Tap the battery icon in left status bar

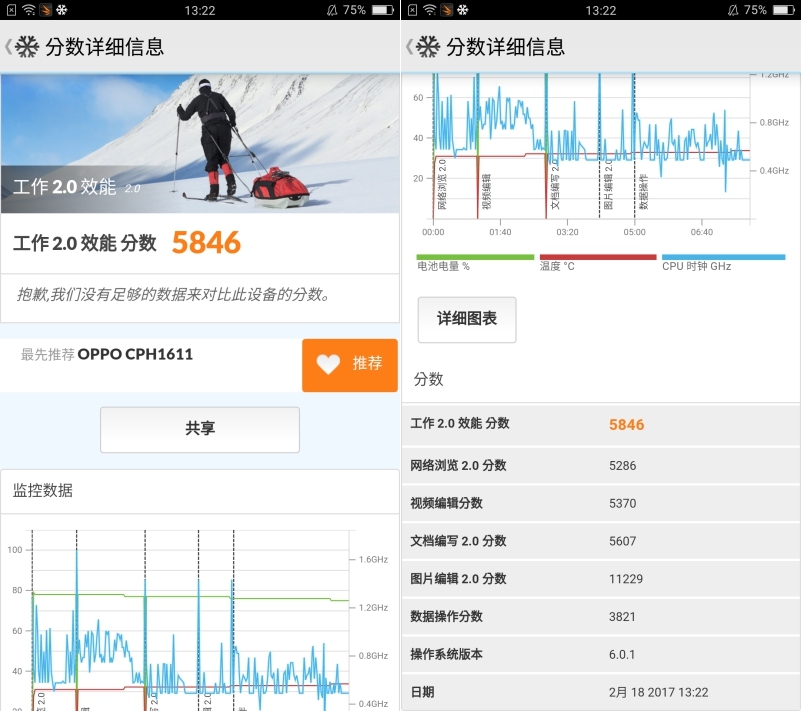click(383, 10)
